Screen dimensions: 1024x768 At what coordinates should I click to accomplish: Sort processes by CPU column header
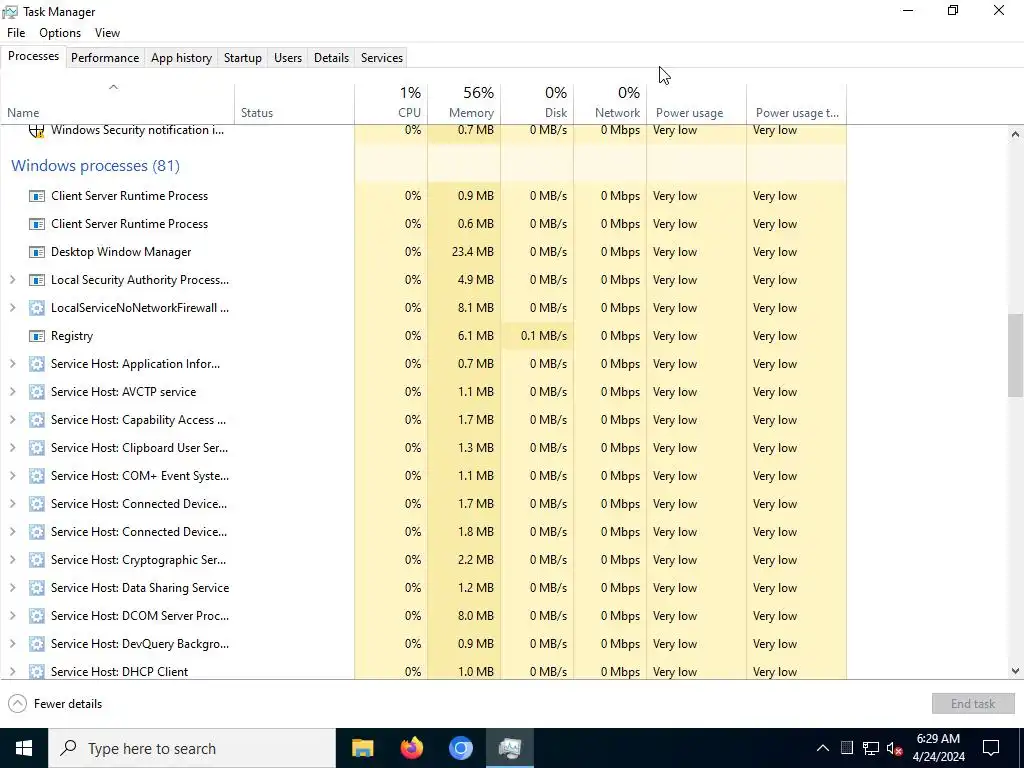tap(391, 103)
